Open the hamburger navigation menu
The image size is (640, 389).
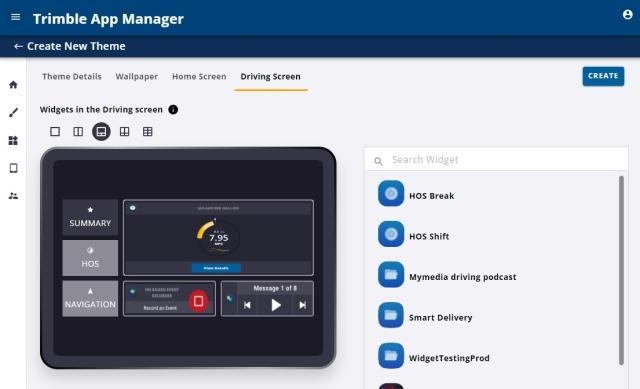16,17
